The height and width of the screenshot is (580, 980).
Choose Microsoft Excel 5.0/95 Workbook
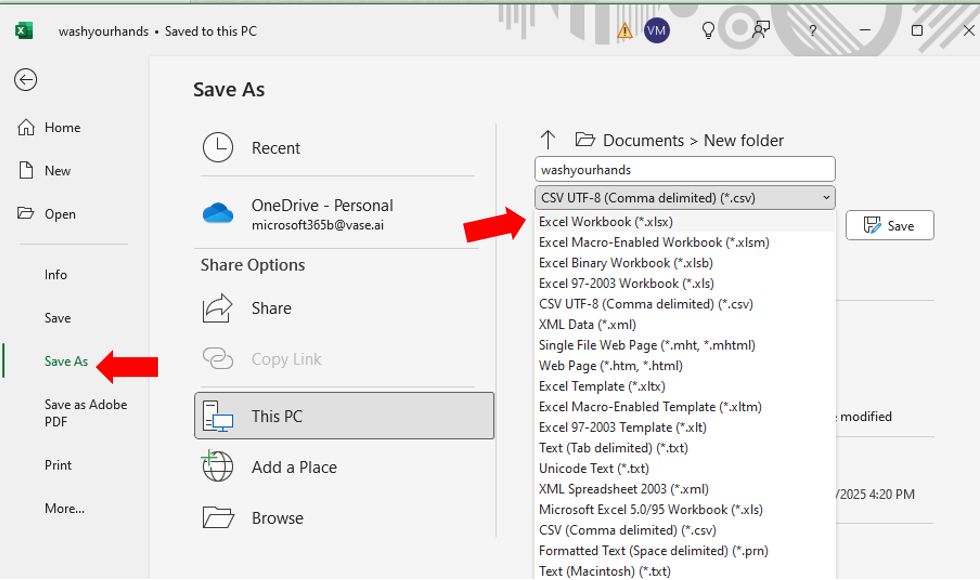(685, 510)
